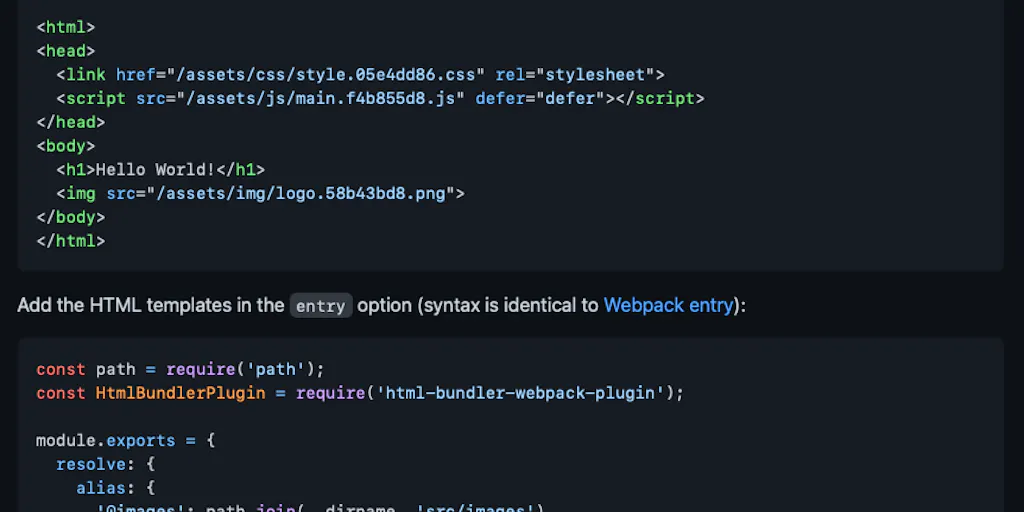The height and width of the screenshot is (512, 1024).
Task: Click the 'html-bundler-webpack-plugin' string
Action: pyautogui.click(x=520, y=393)
